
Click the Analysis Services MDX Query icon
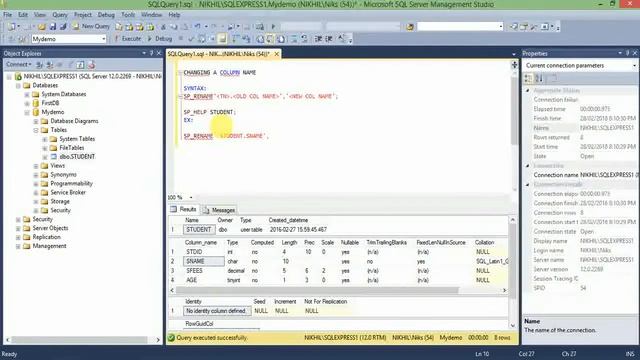[x=129, y=27]
